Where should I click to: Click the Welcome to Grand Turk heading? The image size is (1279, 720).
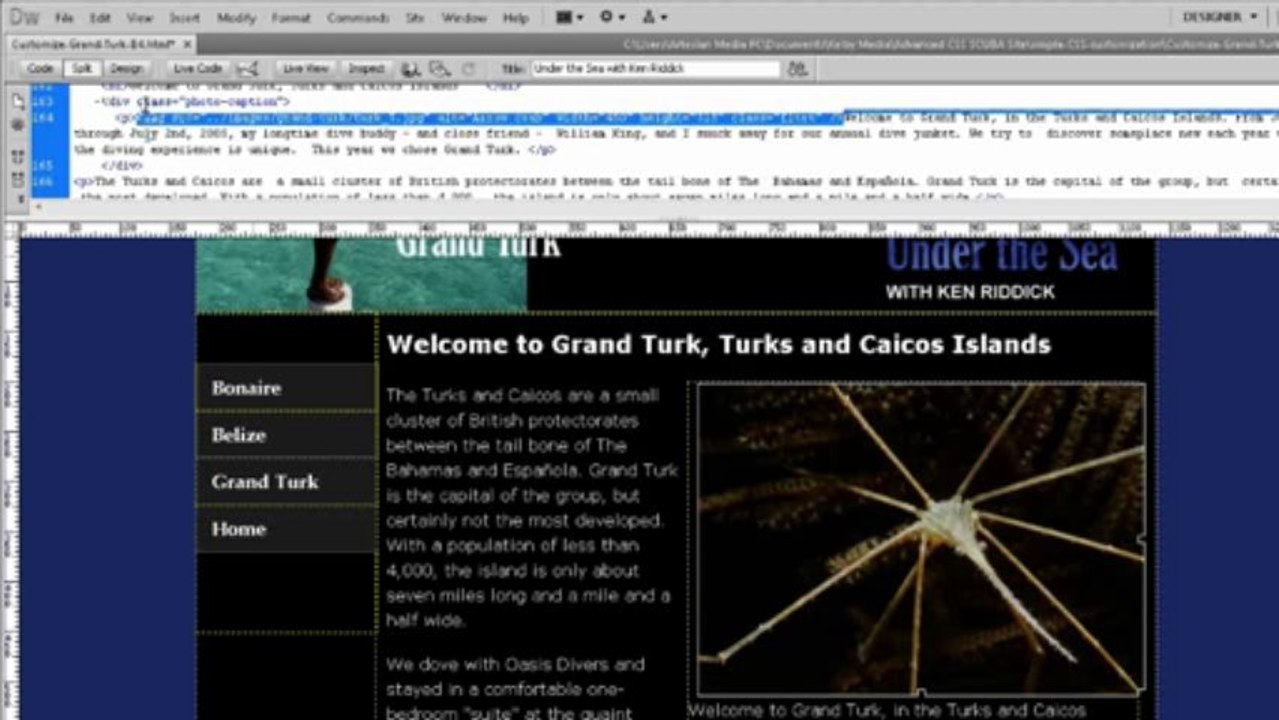(718, 345)
